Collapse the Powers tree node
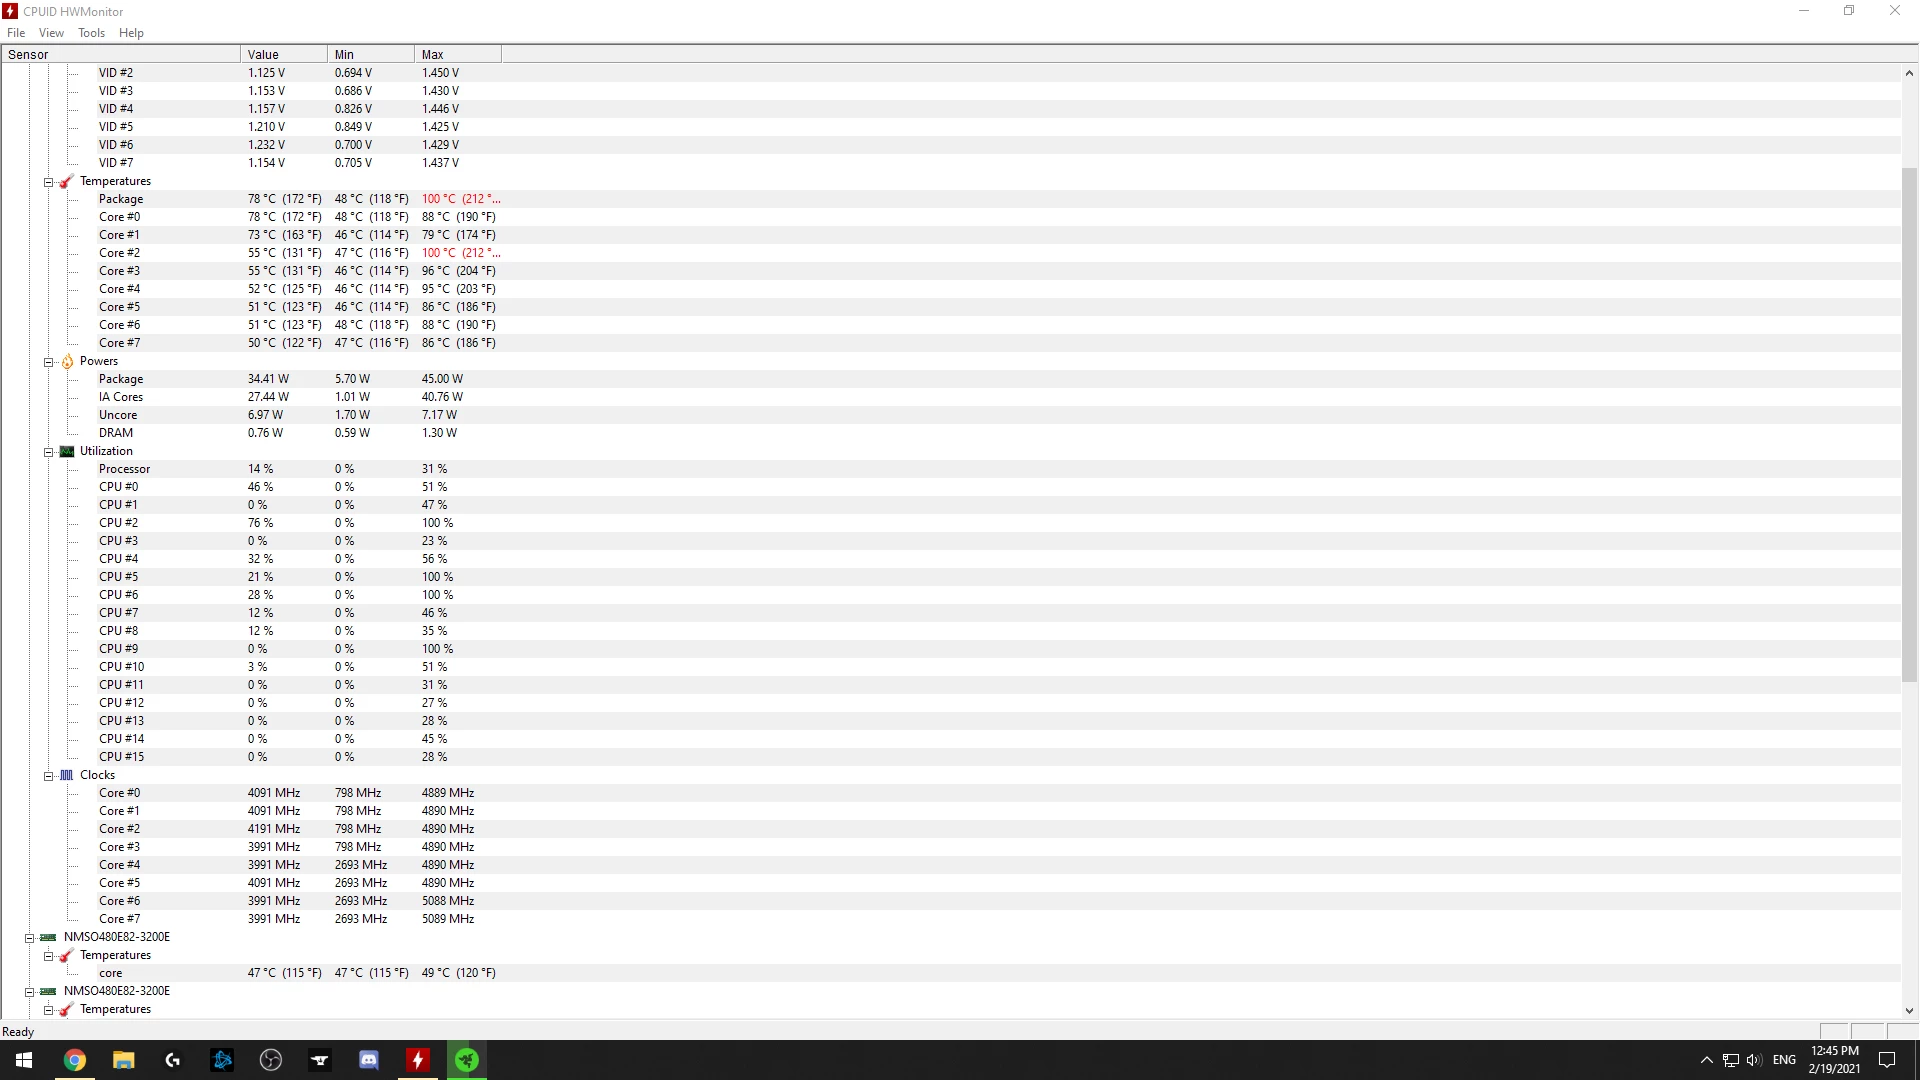This screenshot has height=1080, width=1920. point(48,362)
